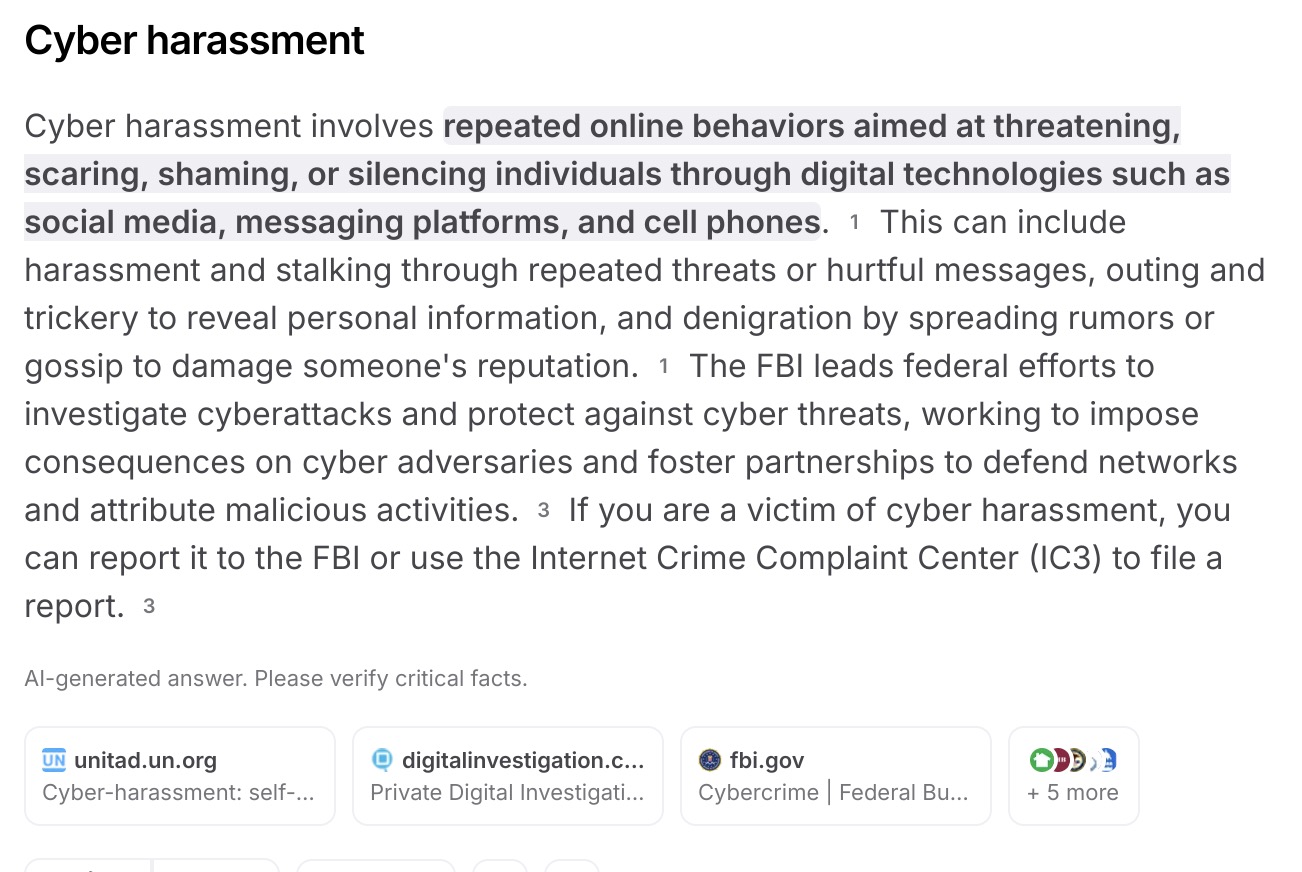Click the "The FBI leads federal efforts" sentence
The image size is (1302, 872).
[x=920, y=366]
